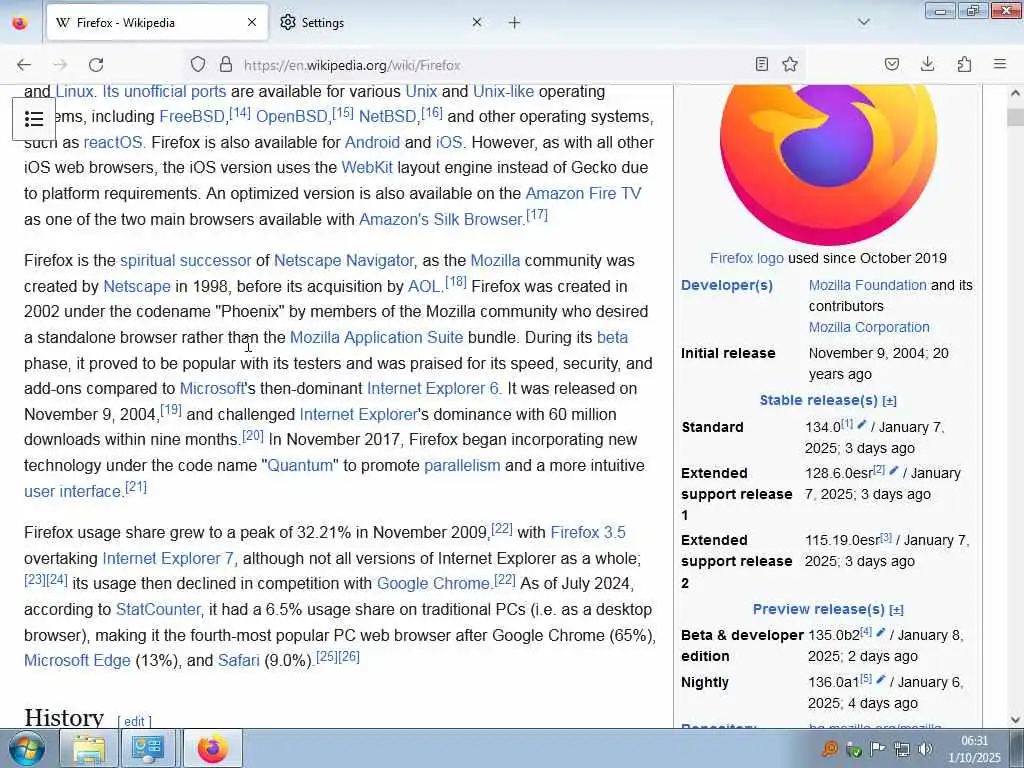Click the Quantum link
The height and width of the screenshot is (768, 1024).
(300, 466)
